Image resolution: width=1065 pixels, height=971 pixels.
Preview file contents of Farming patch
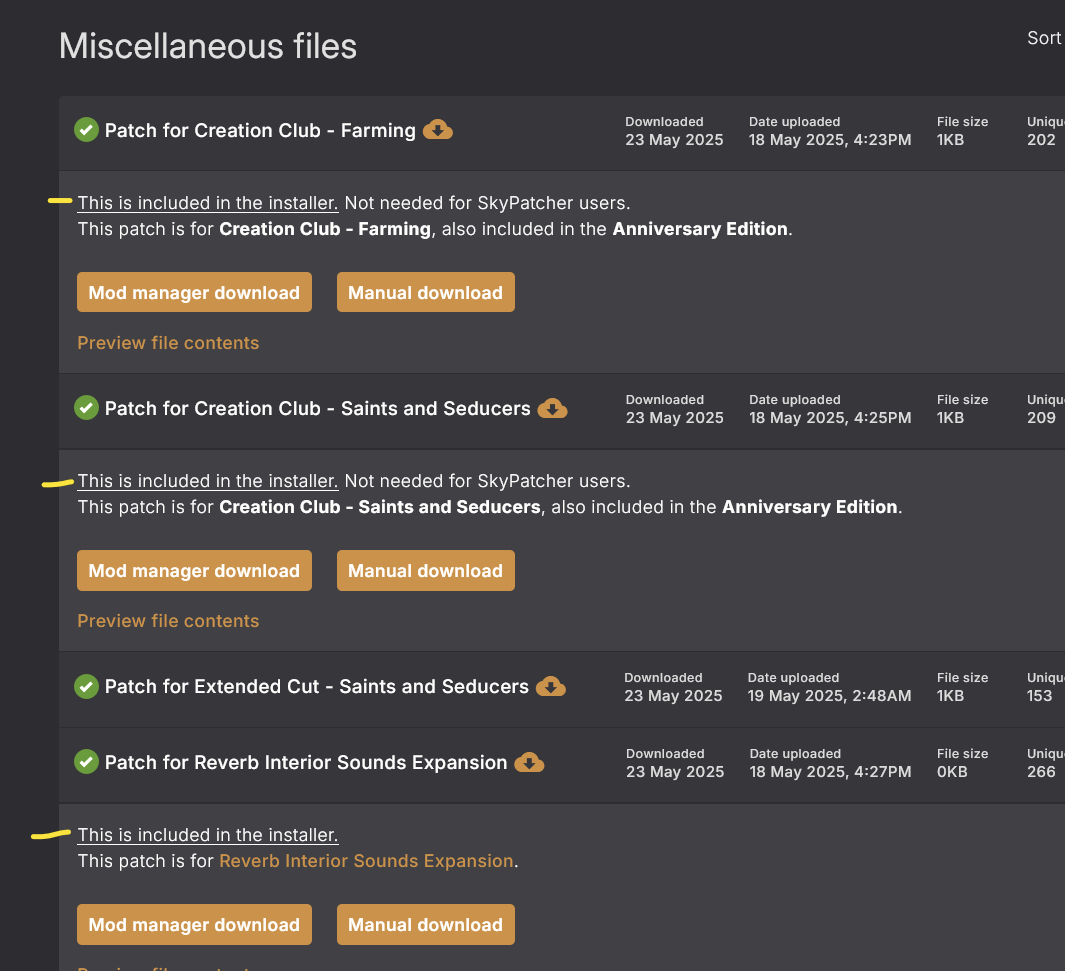click(x=168, y=343)
